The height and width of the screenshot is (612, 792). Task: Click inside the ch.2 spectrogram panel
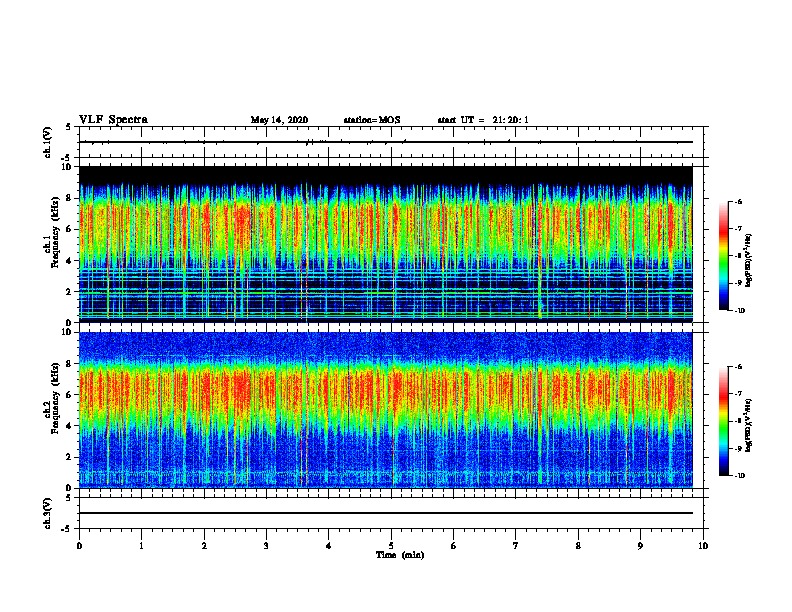[386, 410]
